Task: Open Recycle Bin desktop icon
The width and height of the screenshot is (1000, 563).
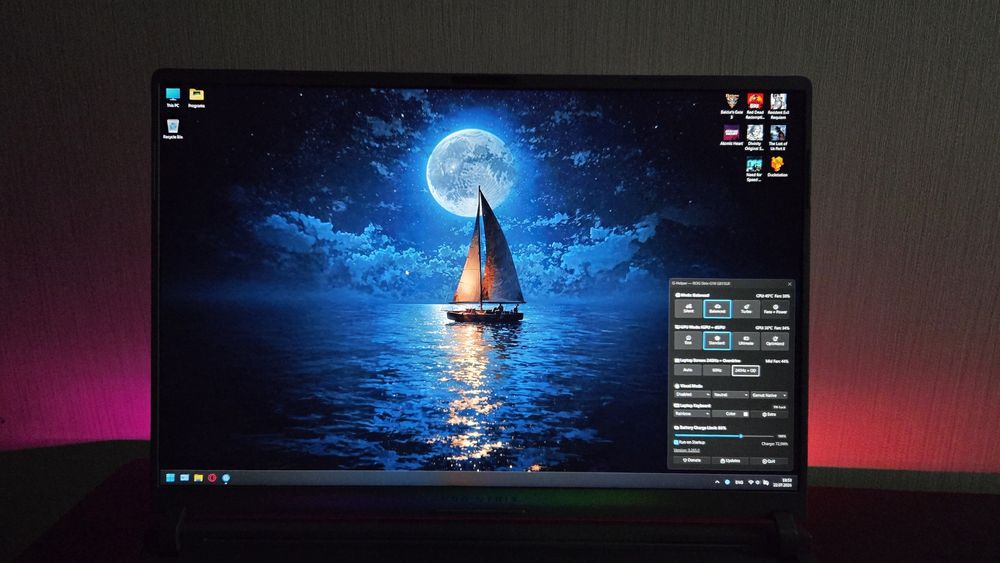Action: tap(173, 129)
